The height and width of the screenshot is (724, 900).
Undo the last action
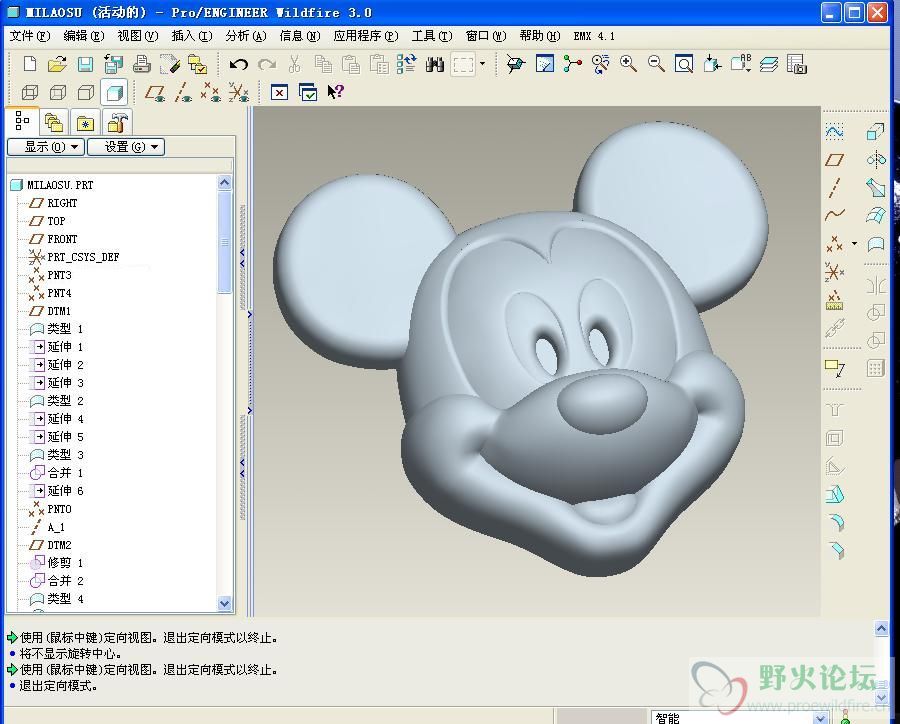tap(238, 64)
